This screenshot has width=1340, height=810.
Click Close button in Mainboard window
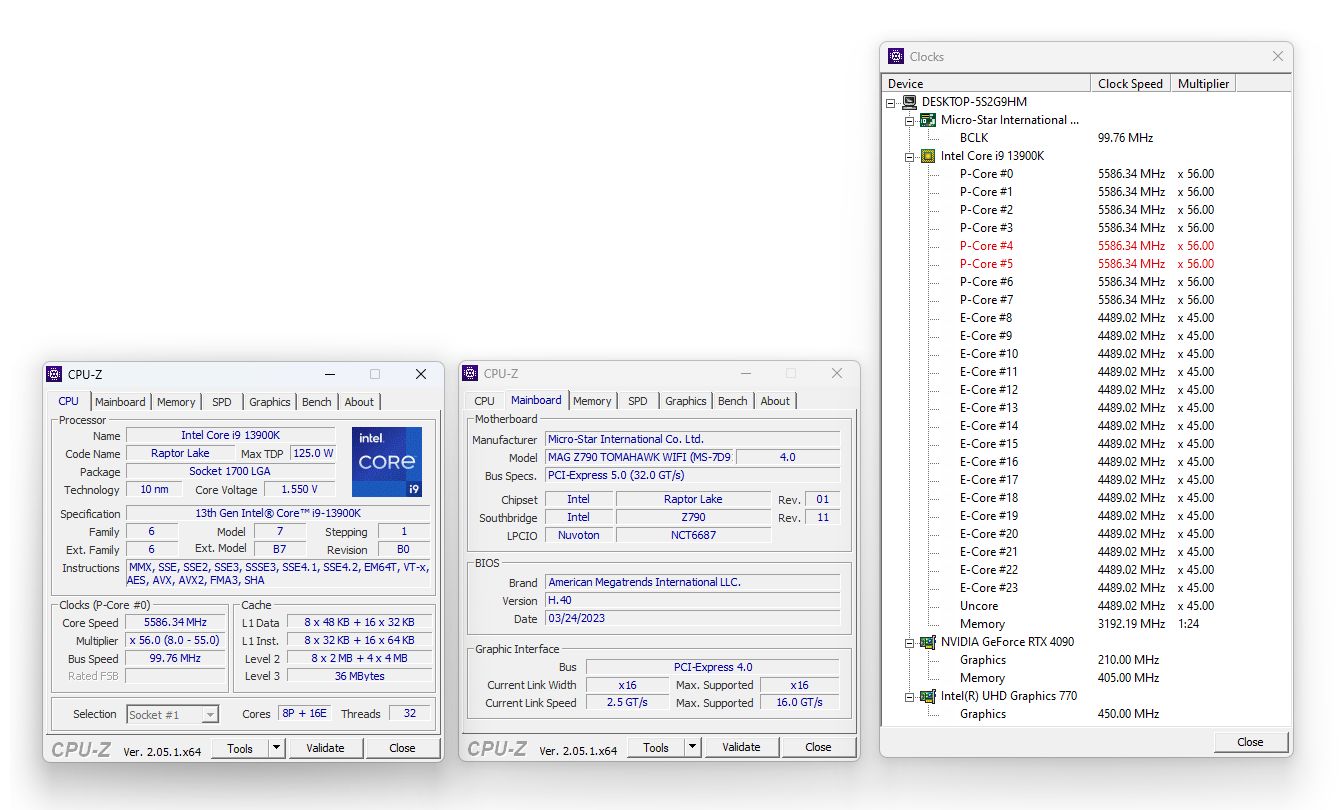[818, 747]
